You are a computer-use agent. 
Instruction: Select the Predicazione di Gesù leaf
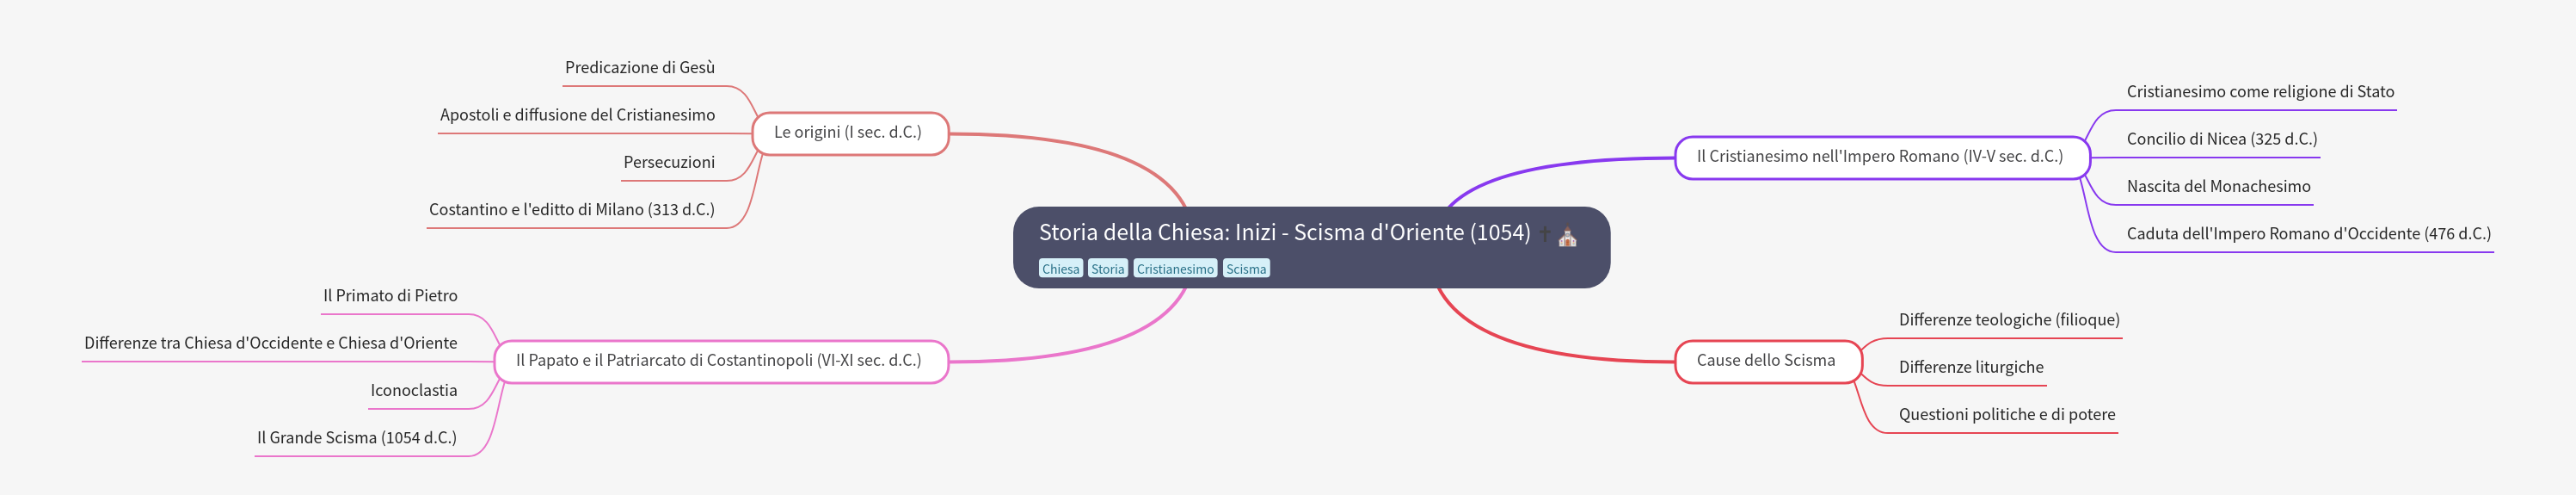click(x=640, y=68)
